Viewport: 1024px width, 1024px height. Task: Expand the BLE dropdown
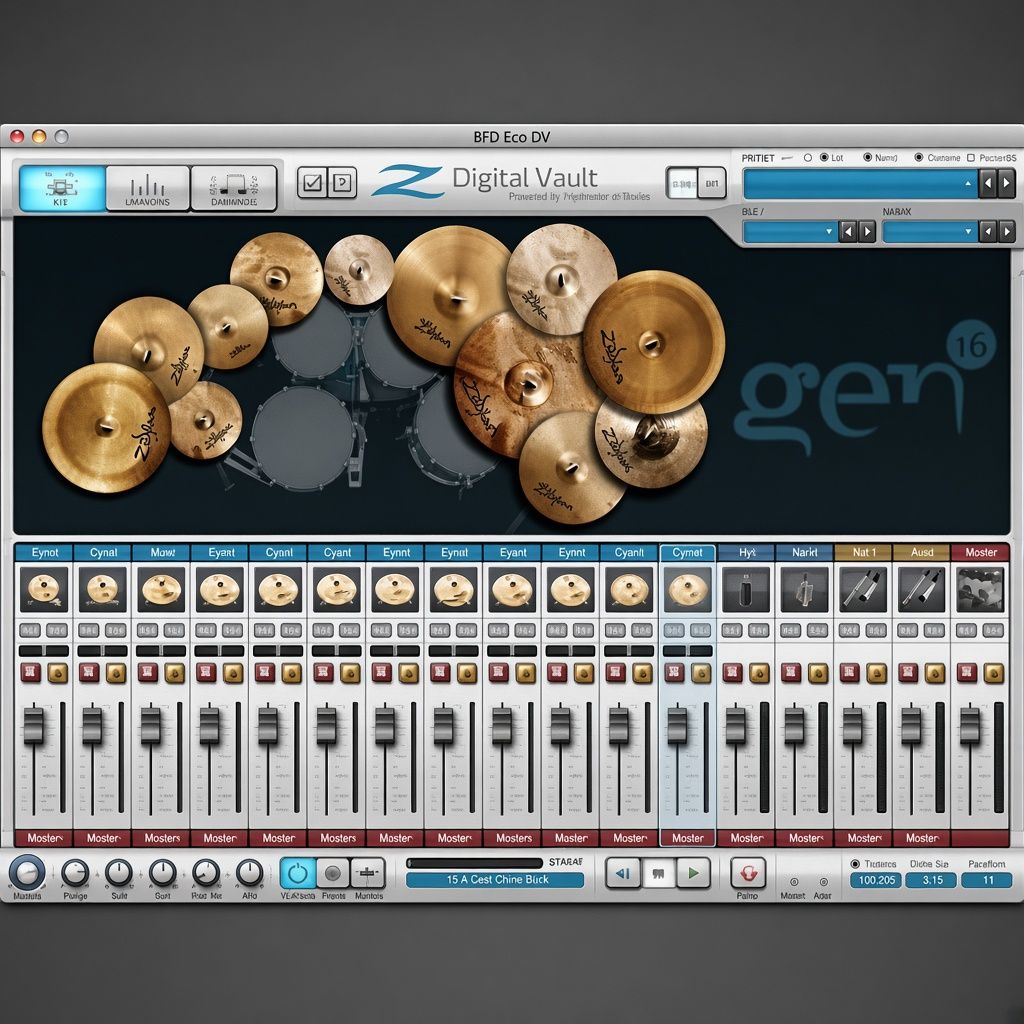tap(790, 231)
